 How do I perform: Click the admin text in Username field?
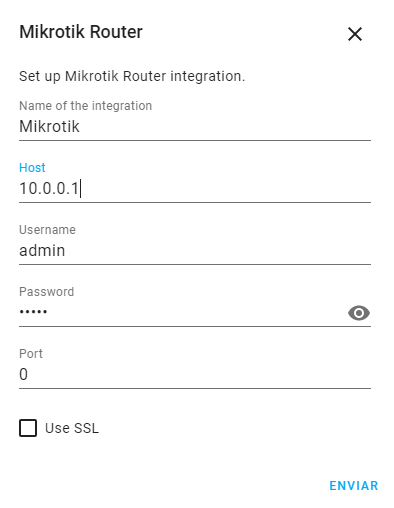42,250
